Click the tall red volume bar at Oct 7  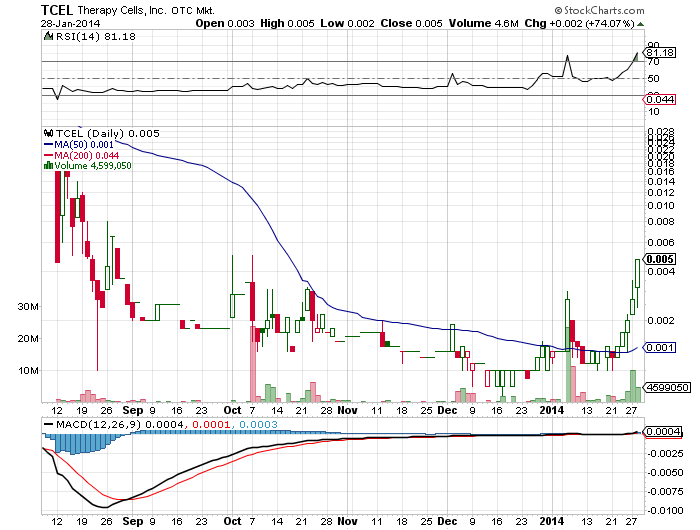(x=252, y=364)
